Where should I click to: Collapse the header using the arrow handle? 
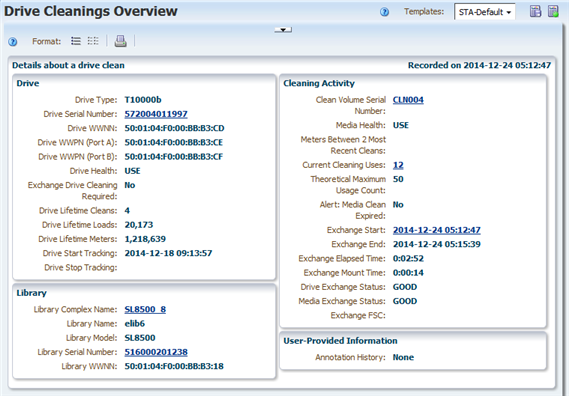pos(283,30)
